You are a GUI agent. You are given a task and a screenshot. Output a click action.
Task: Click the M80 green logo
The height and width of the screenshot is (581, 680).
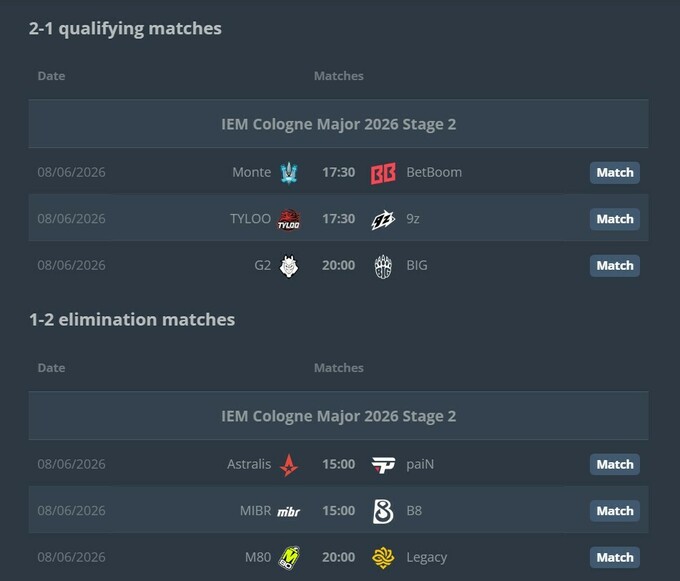tap(289, 558)
